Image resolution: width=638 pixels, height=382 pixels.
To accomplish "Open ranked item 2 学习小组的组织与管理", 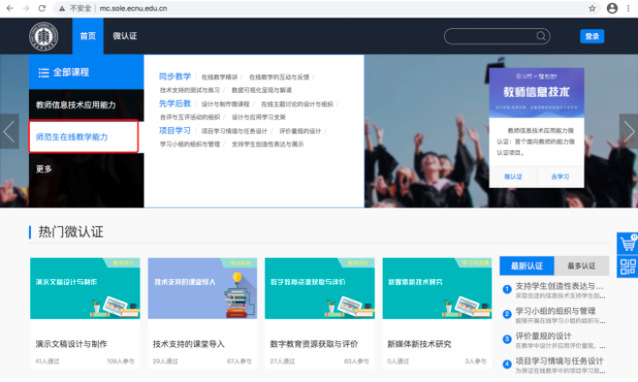I will (555, 311).
